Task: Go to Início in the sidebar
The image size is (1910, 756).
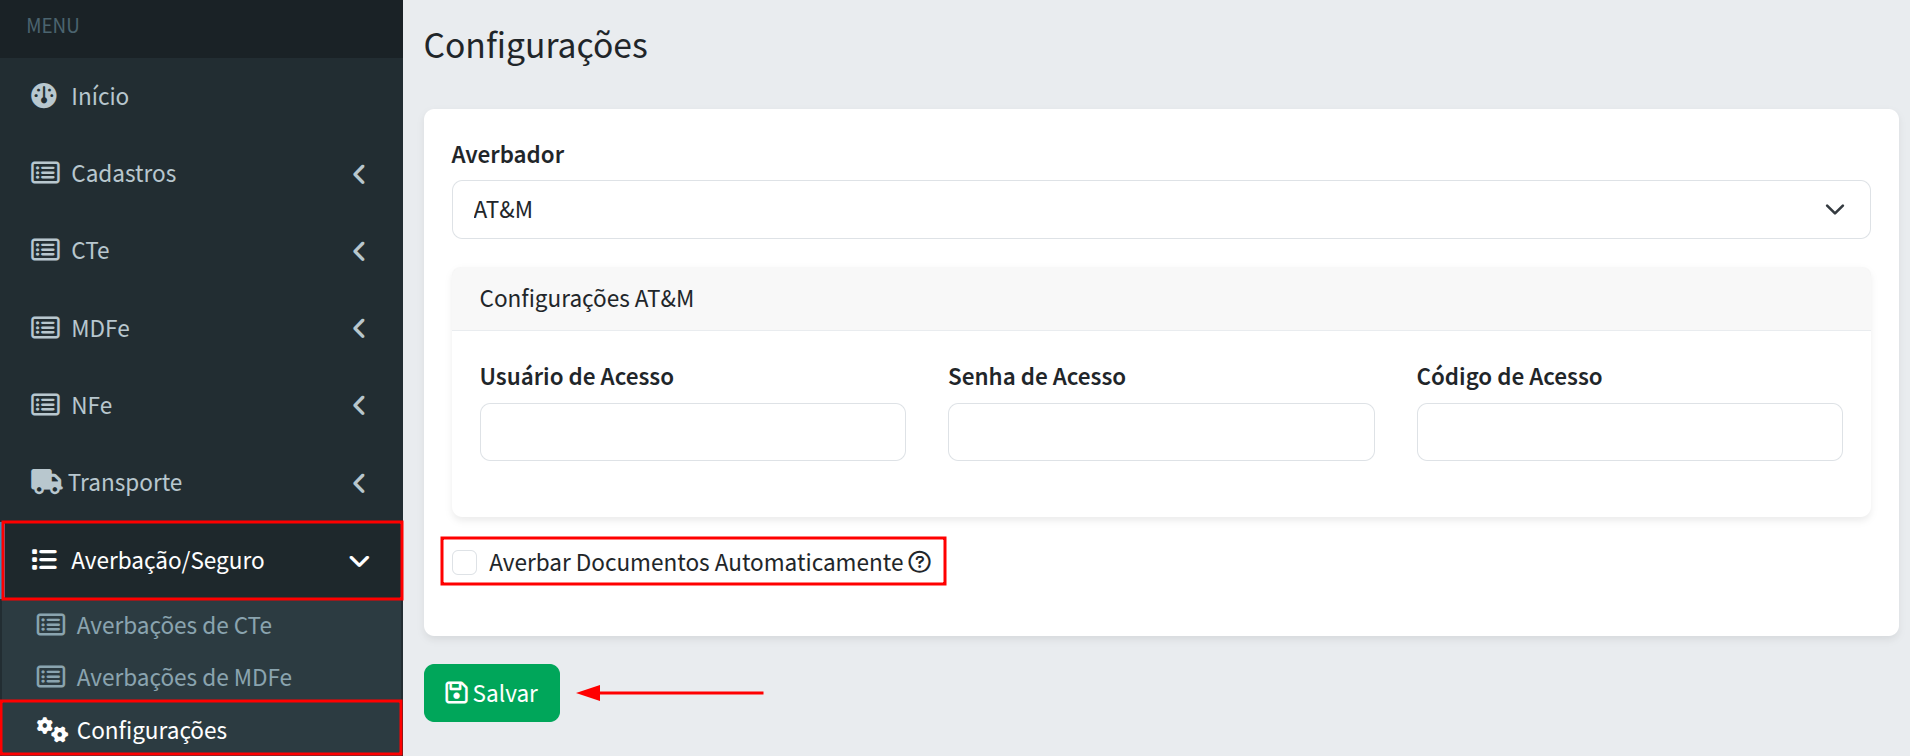Action: point(100,96)
